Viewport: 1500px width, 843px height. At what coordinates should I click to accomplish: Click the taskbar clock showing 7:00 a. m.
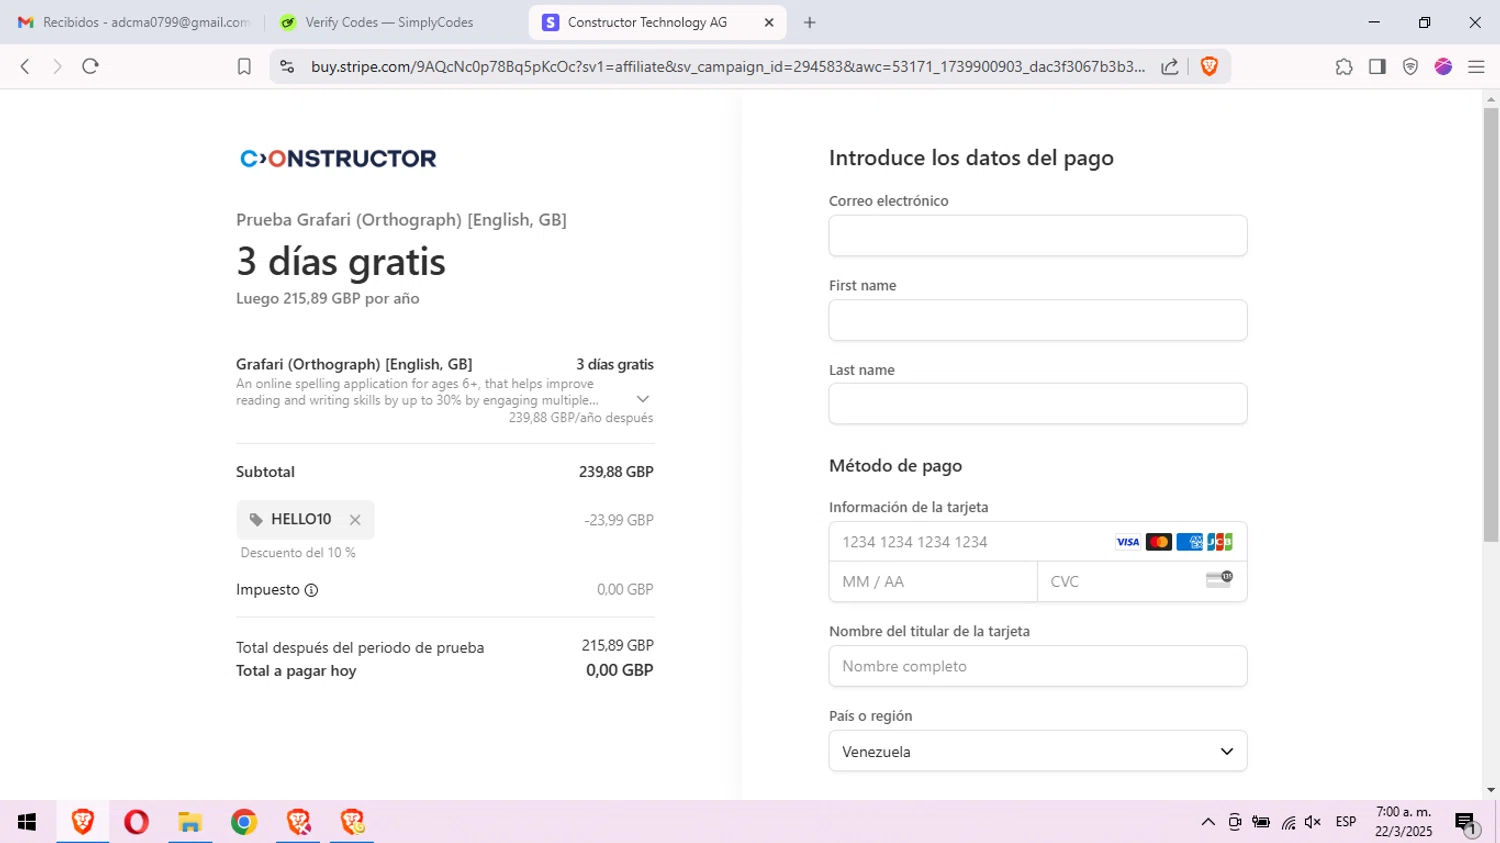pos(1404,812)
